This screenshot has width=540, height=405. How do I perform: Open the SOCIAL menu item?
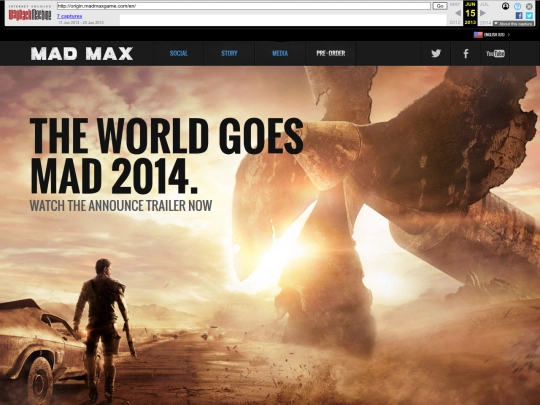pyautogui.click(x=178, y=53)
